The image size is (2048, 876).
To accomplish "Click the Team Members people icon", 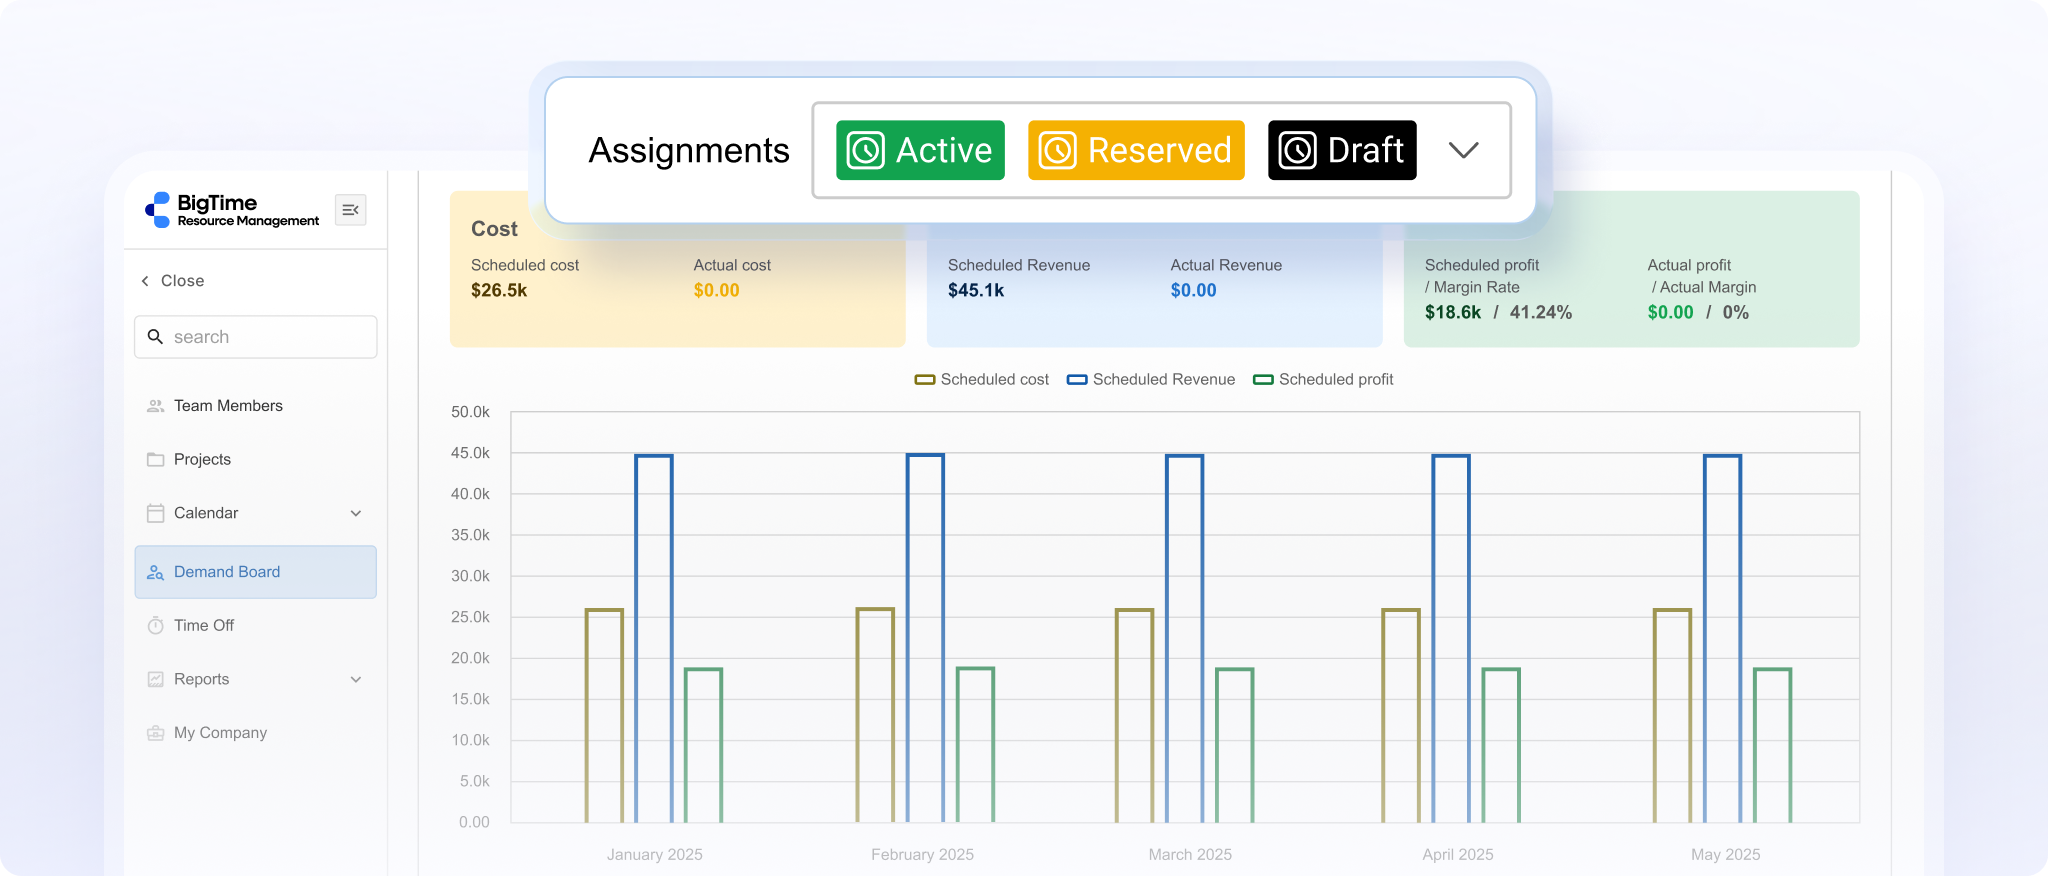I will tap(155, 406).
